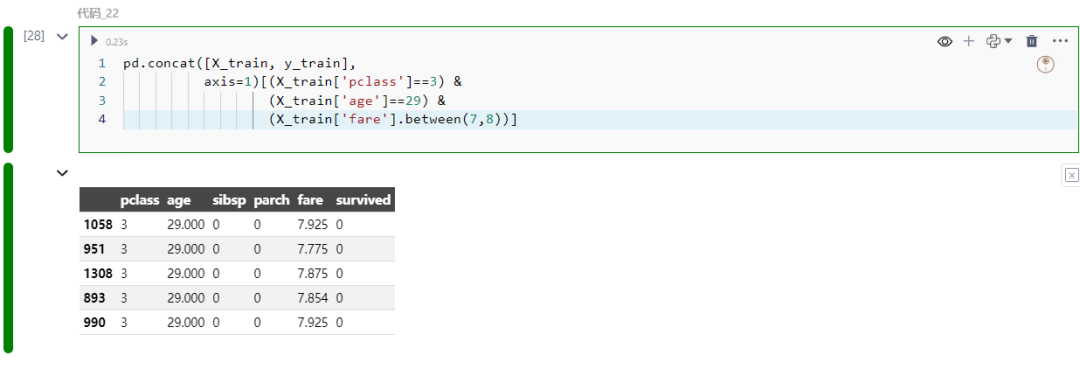The width and height of the screenshot is (1080, 383).
Task: Collapse the output area chevron
Action: [62, 173]
